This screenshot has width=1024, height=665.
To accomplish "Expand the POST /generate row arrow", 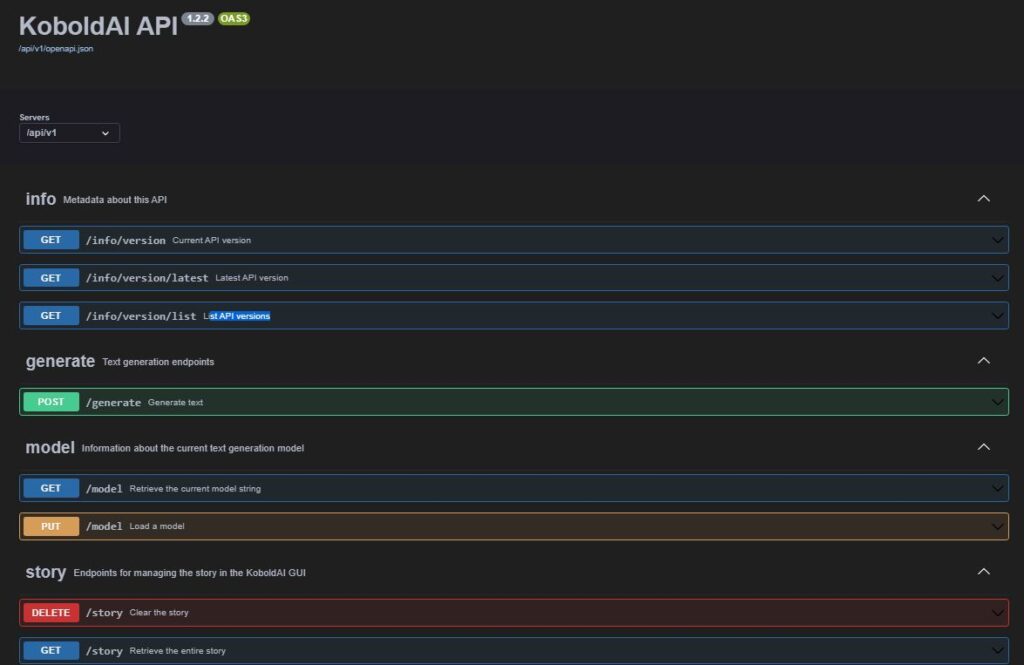I will pyautogui.click(x=997, y=402).
